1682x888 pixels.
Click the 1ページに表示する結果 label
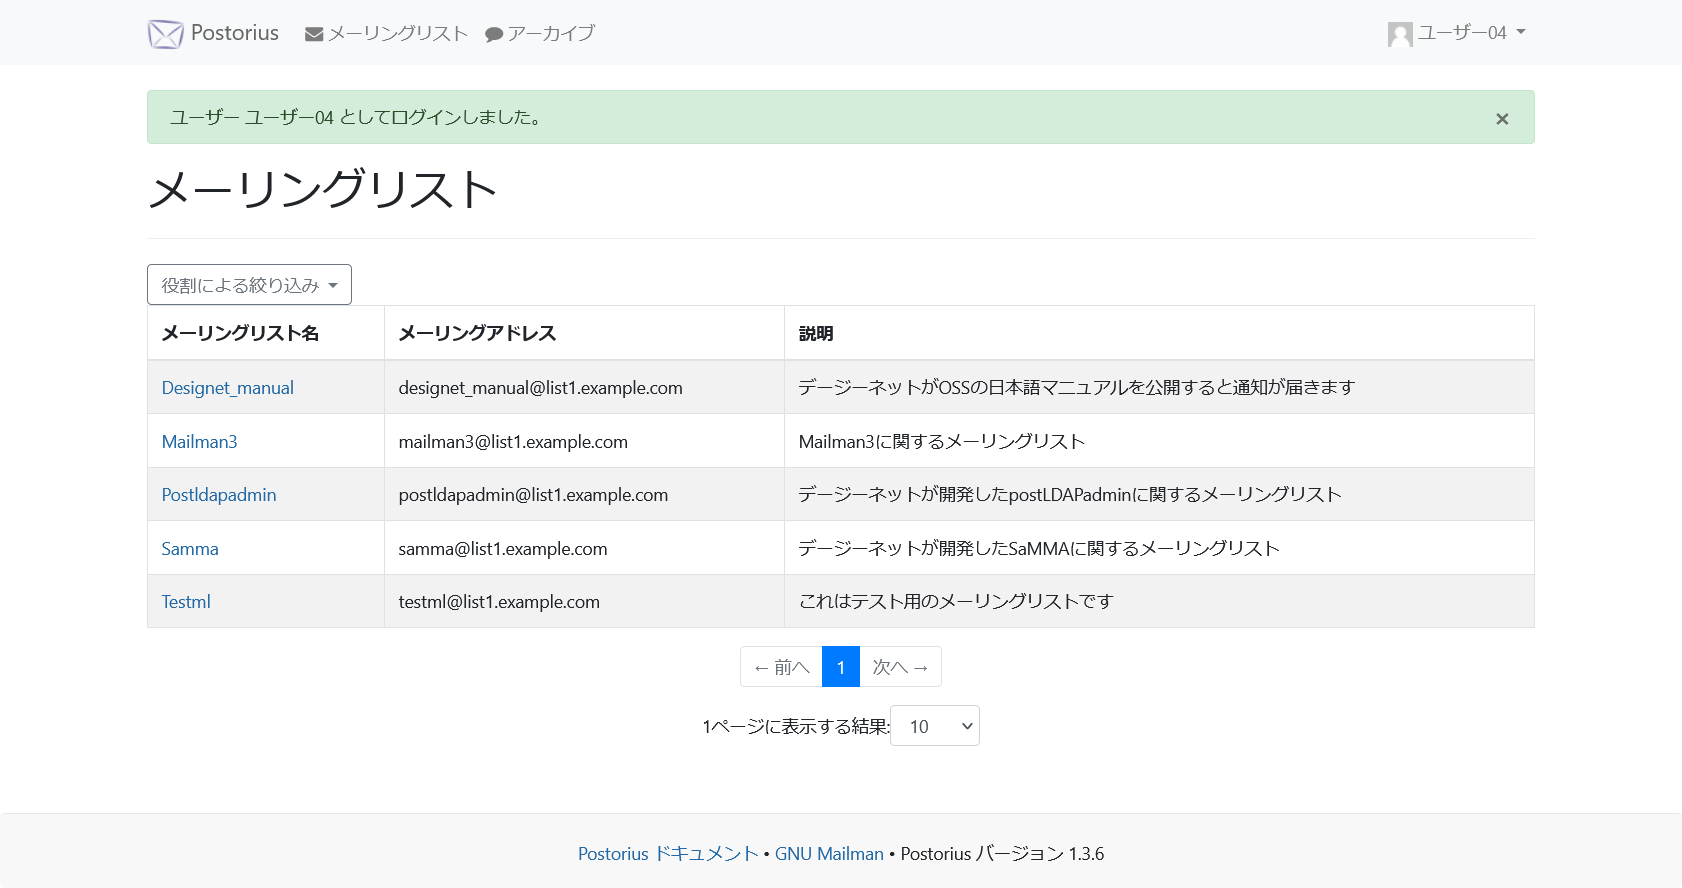(x=796, y=726)
